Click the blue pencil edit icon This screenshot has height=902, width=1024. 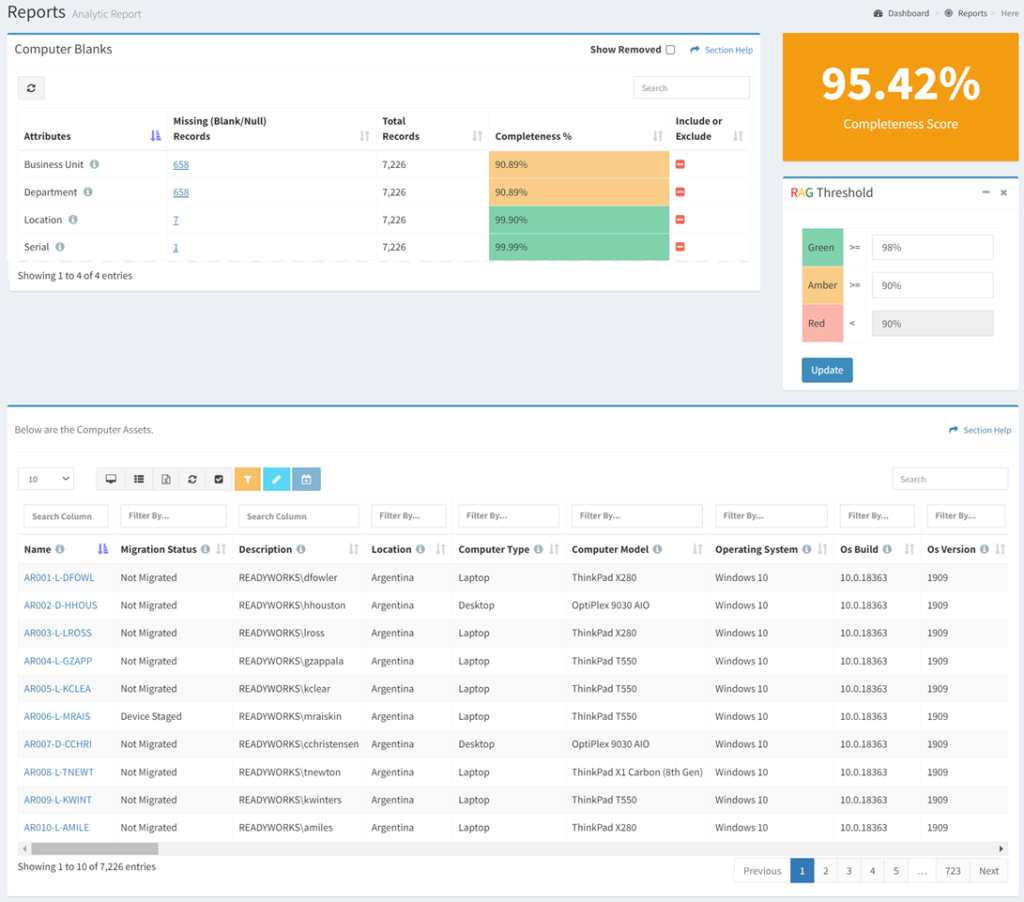pos(276,479)
